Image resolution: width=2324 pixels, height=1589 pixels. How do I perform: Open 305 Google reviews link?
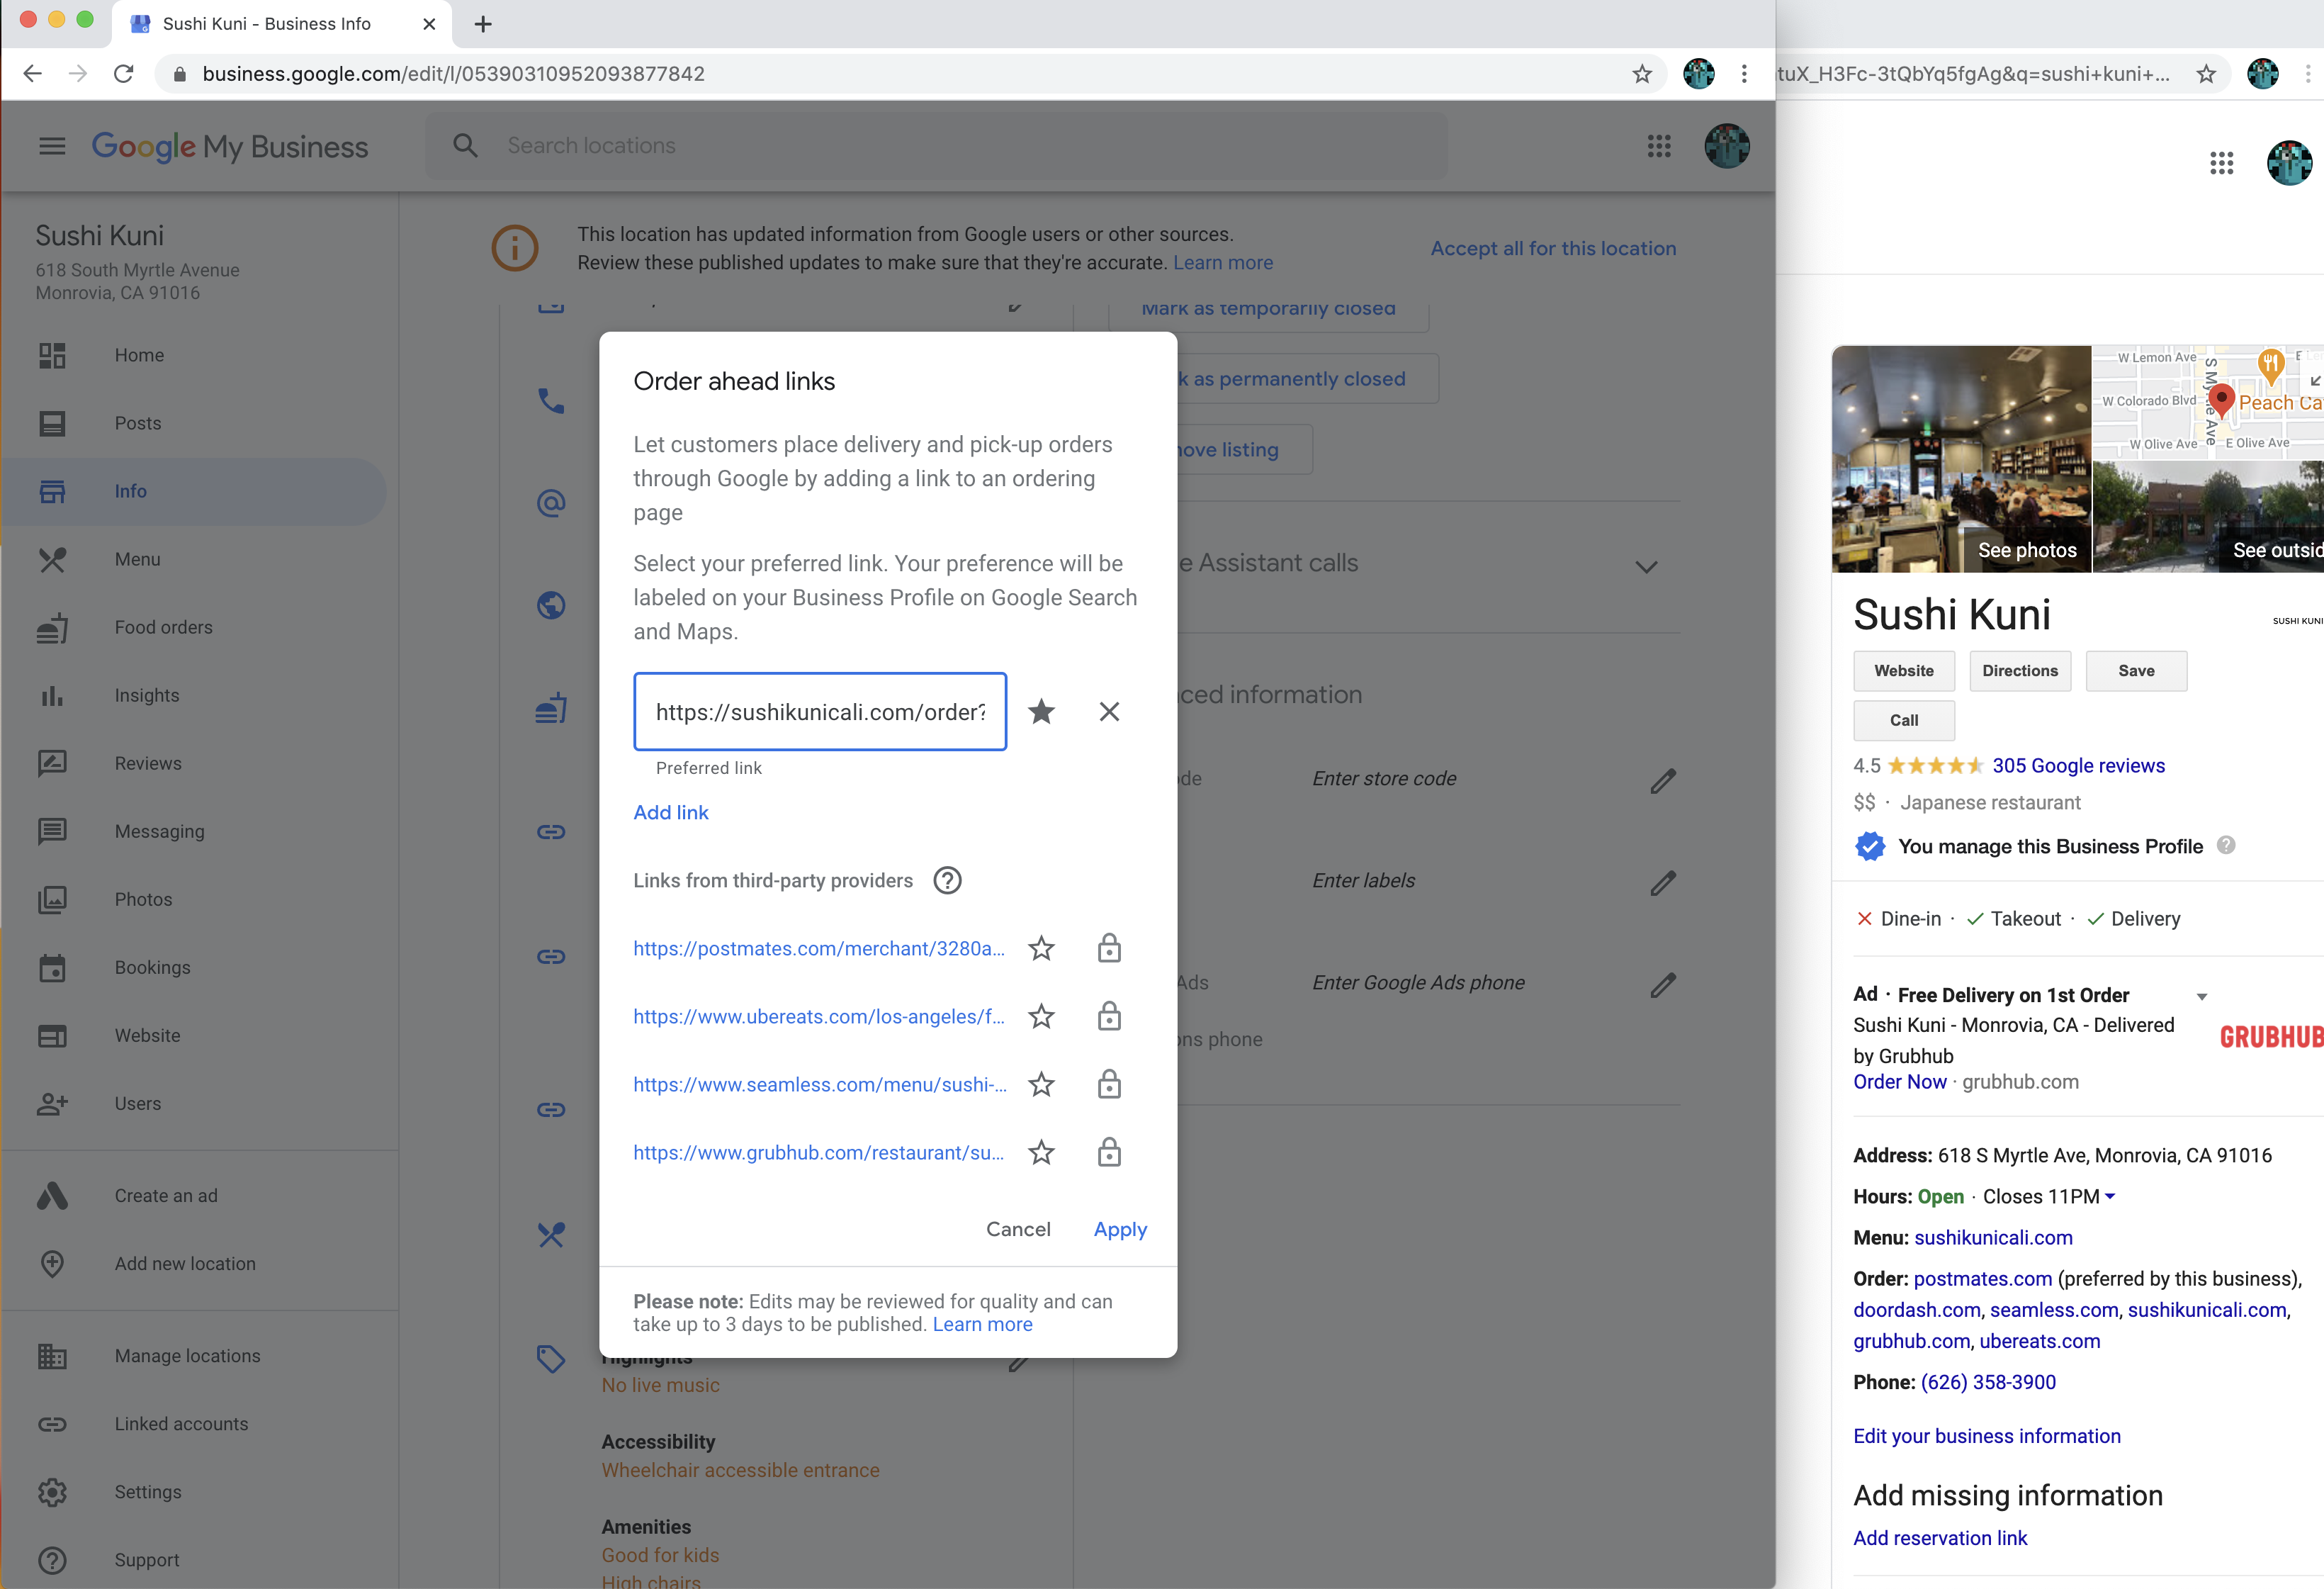pyautogui.click(x=2078, y=765)
